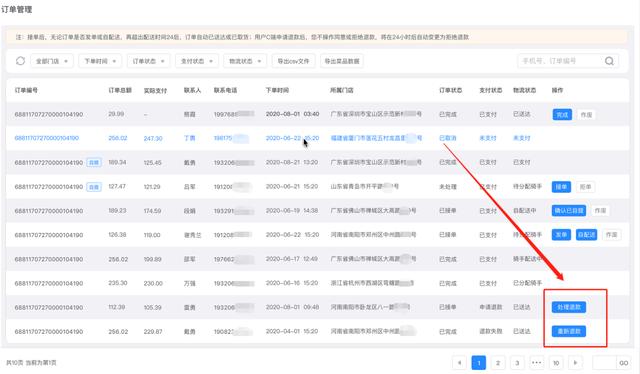Click the 处理退款 refund button
Screen dimensions: 640x374
point(569,307)
